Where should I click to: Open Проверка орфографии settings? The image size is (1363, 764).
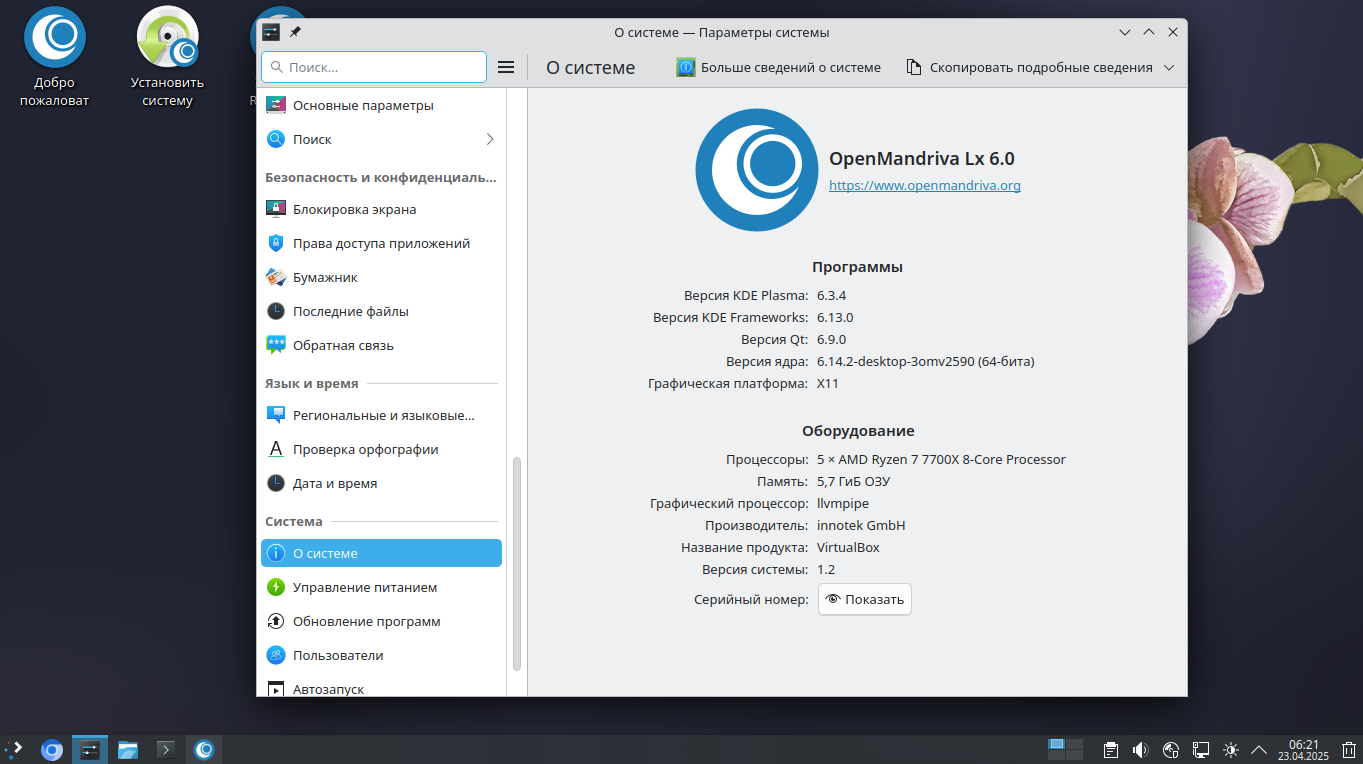point(381,449)
